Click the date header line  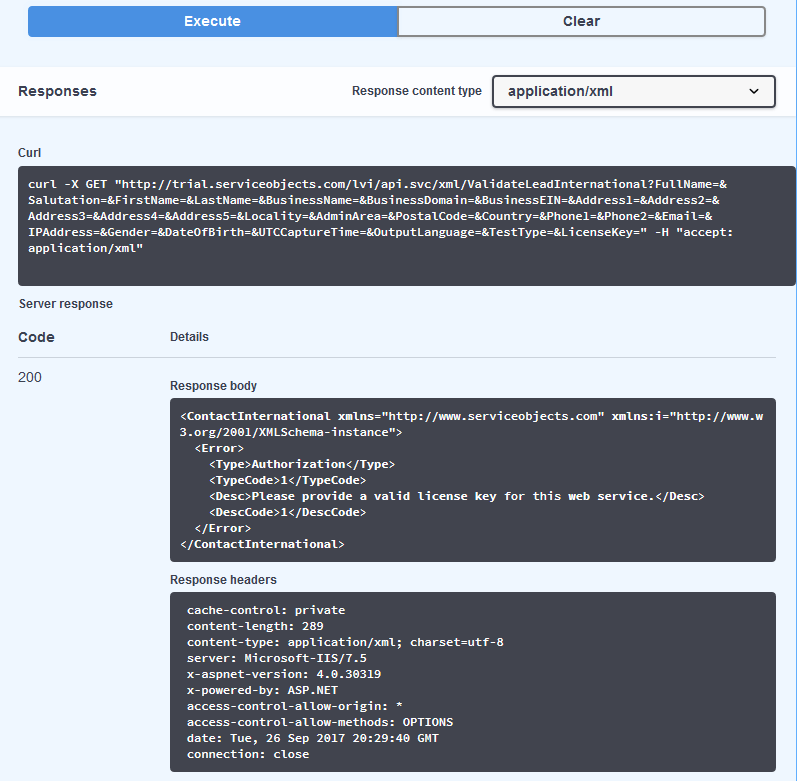(x=313, y=738)
